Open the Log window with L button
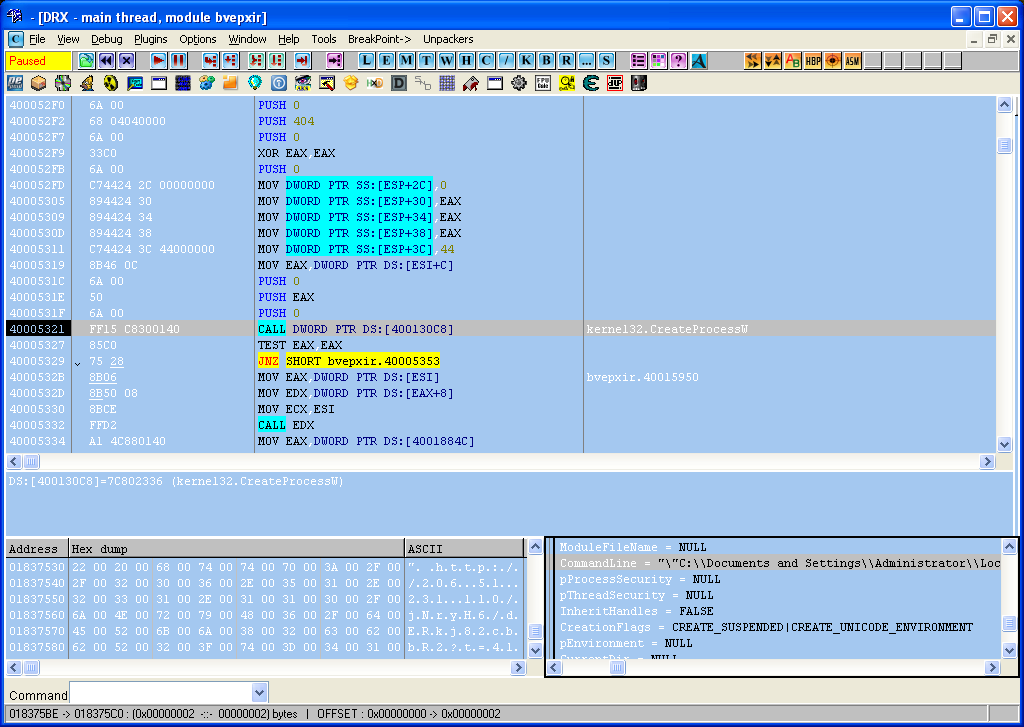This screenshot has height=727, width=1024. [367, 61]
